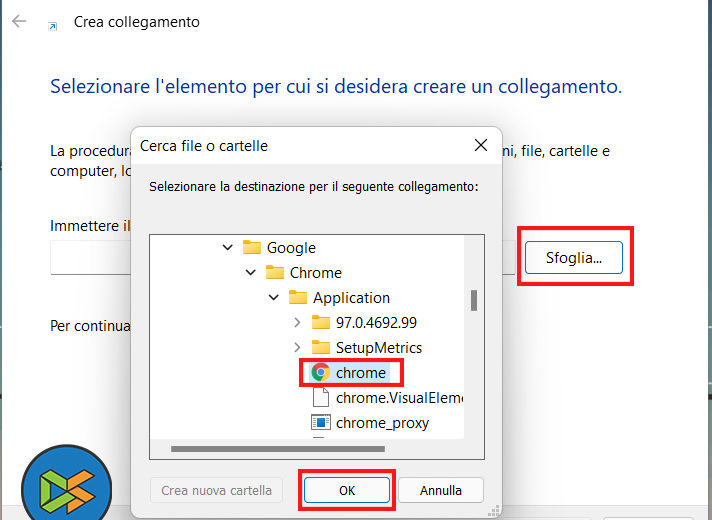Click the Google folder icon
Viewport: 712px width, 520px height.
click(251, 248)
